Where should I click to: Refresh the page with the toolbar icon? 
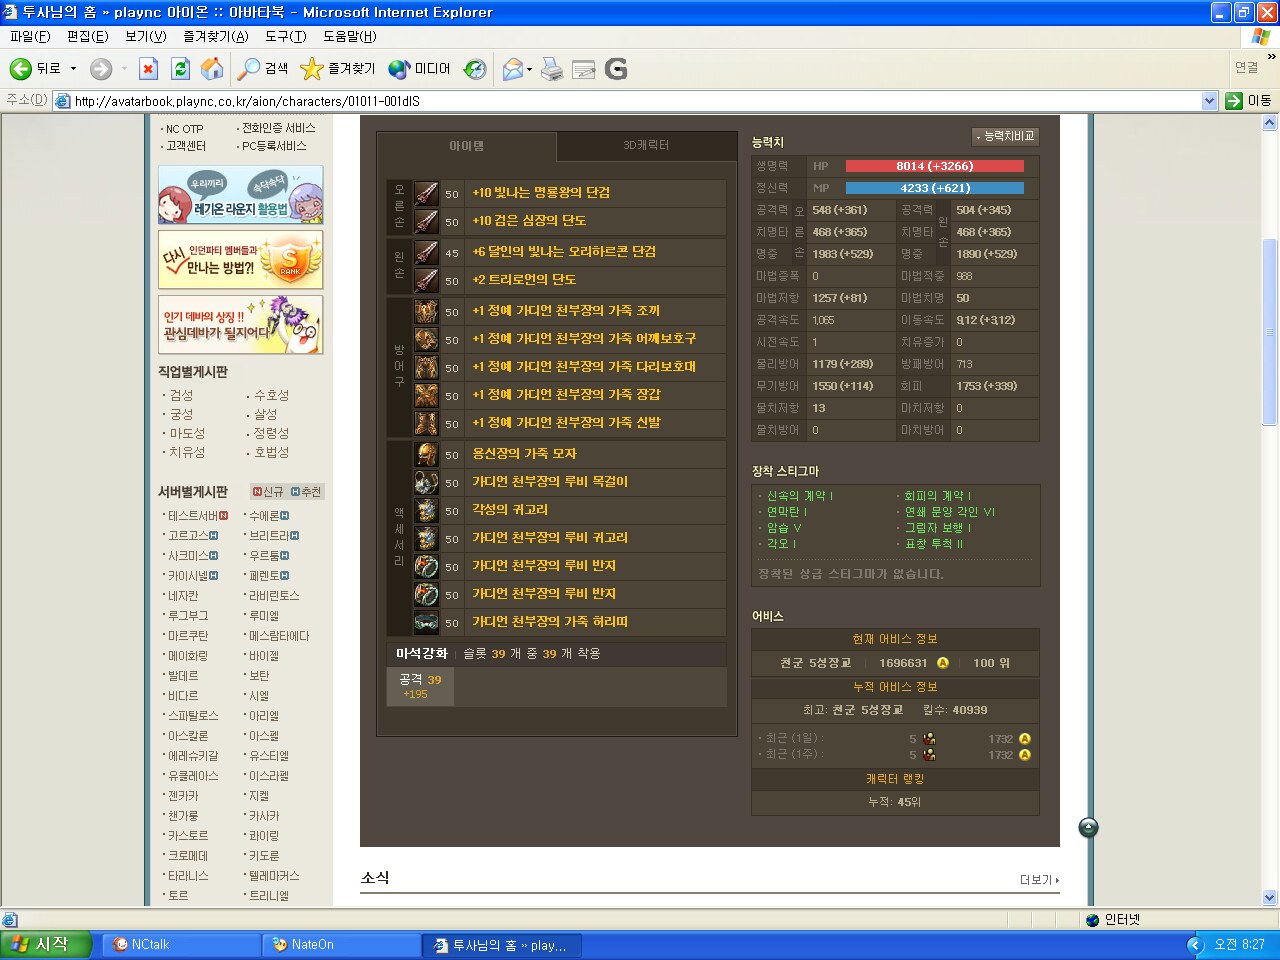pyautogui.click(x=180, y=69)
